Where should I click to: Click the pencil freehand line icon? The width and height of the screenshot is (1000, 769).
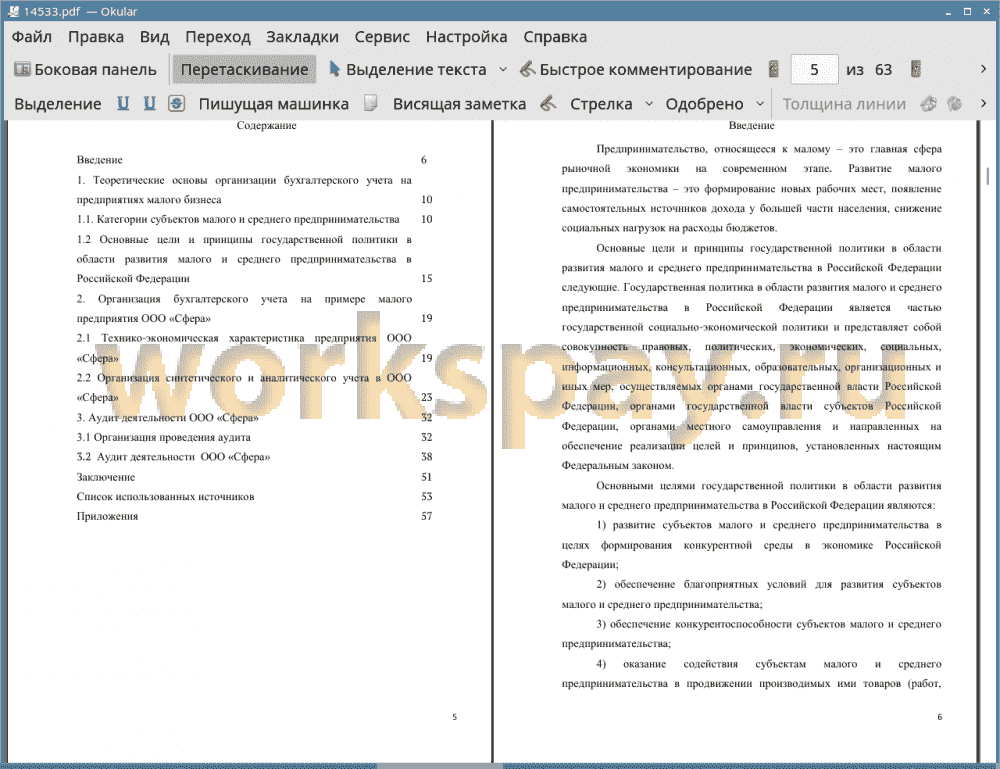(x=548, y=103)
